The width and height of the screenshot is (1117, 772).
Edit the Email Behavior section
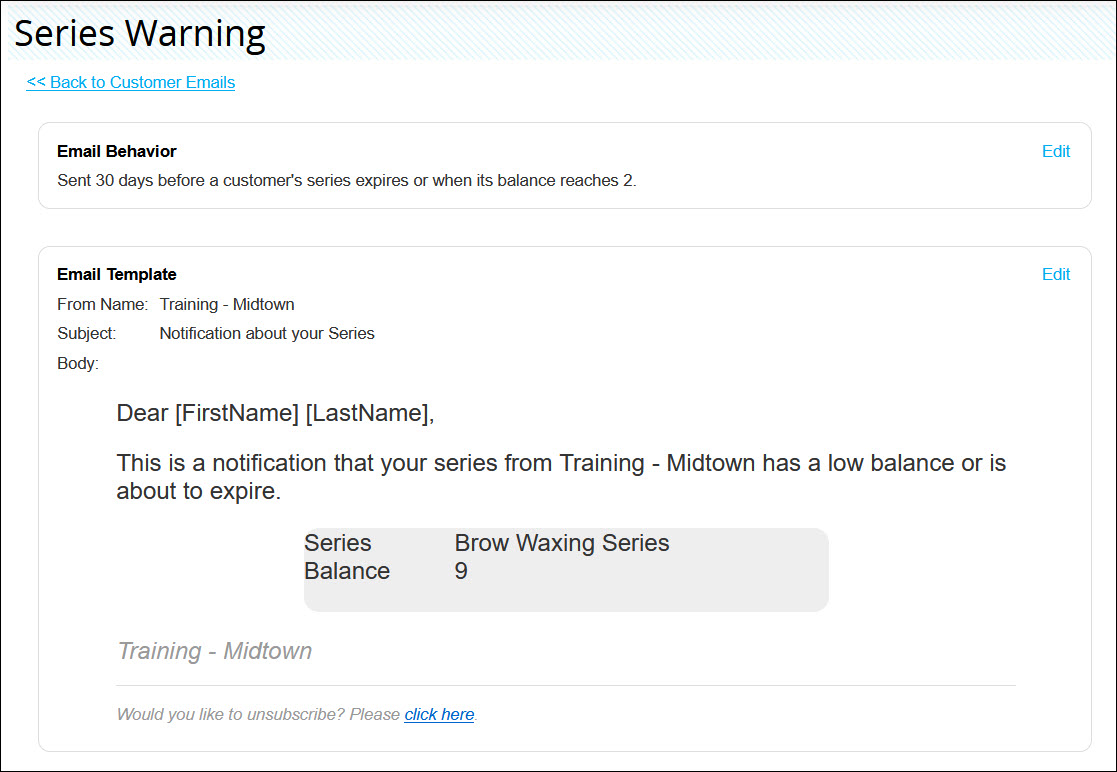1055,151
